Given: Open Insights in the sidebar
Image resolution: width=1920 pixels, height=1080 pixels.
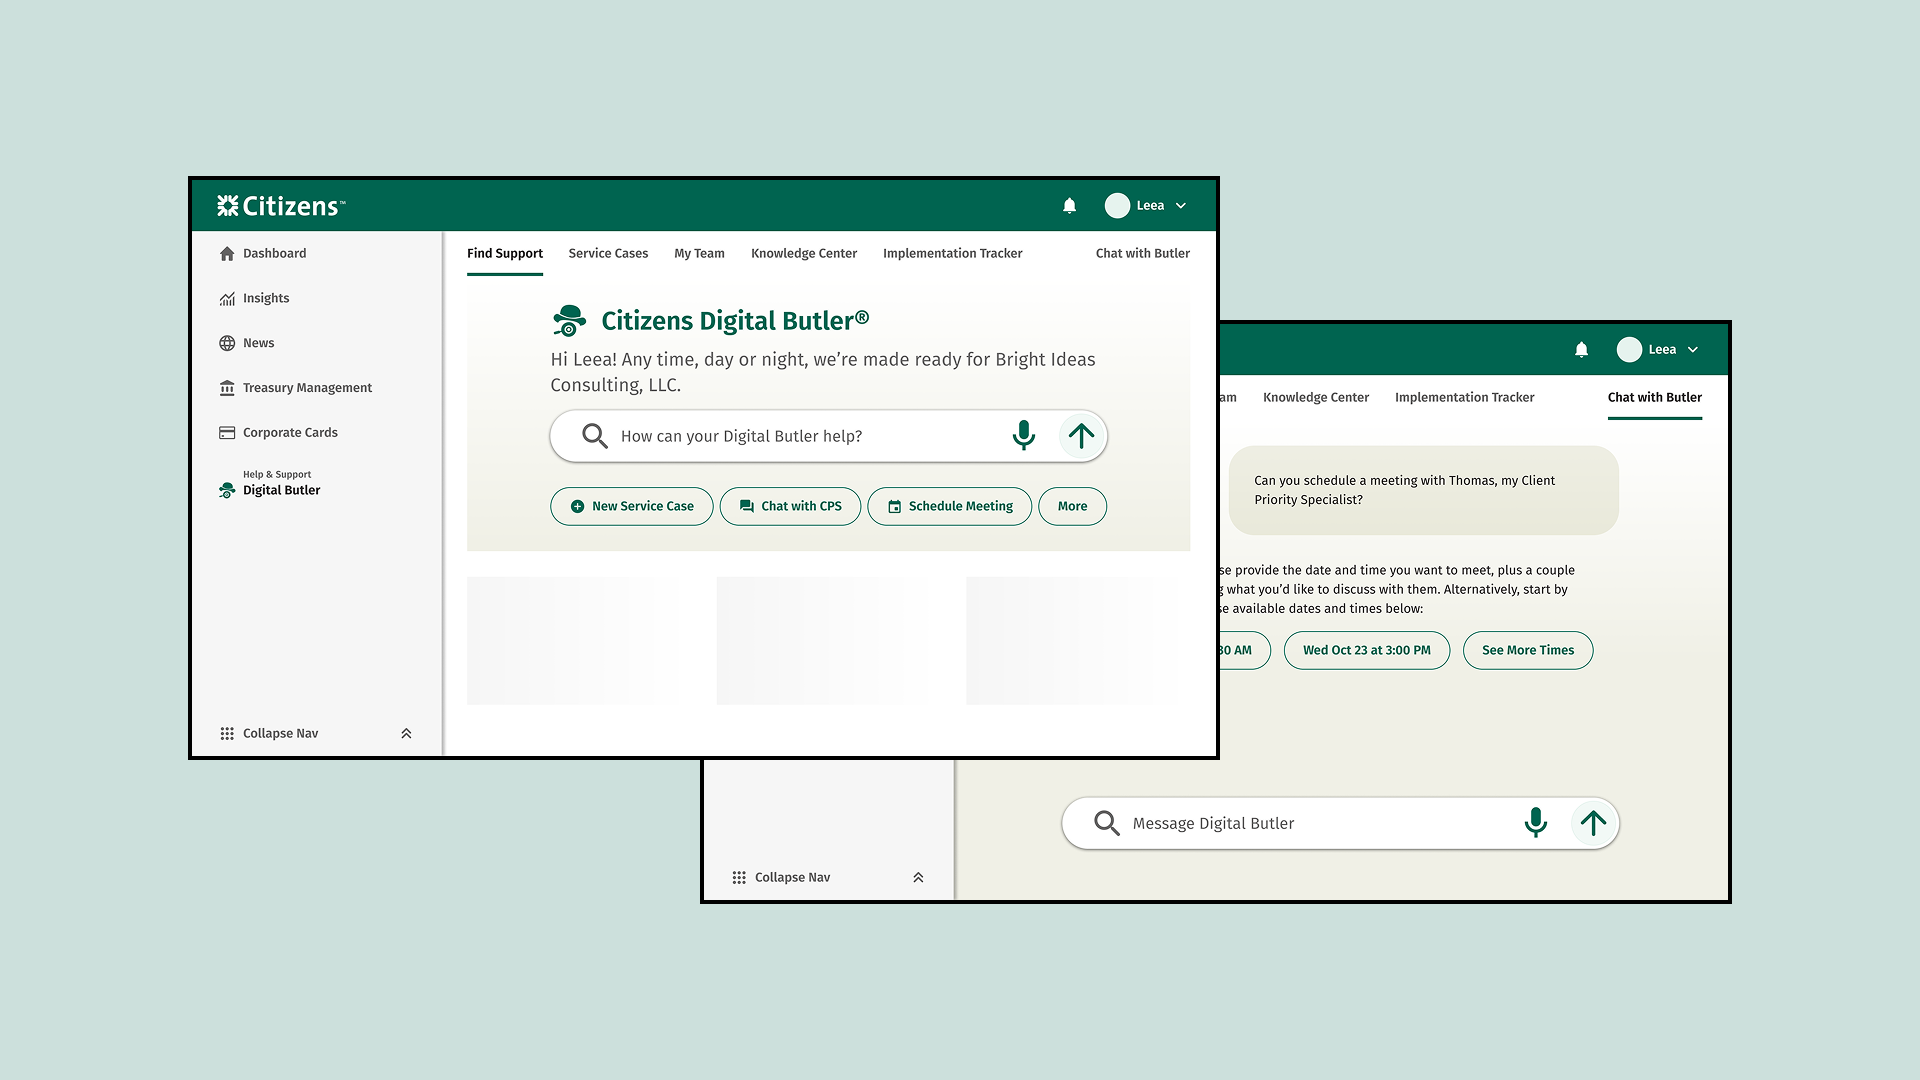Looking at the screenshot, I should pos(265,298).
